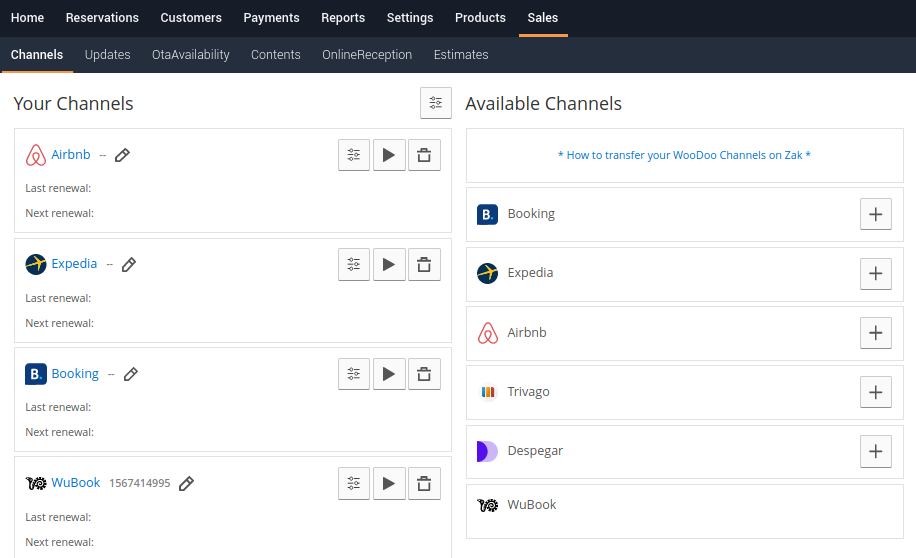Image resolution: width=916 pixels, height=558 pixels.
Task: Add Despegar from Available Channels plus button
Action: (x=876, y=451)
